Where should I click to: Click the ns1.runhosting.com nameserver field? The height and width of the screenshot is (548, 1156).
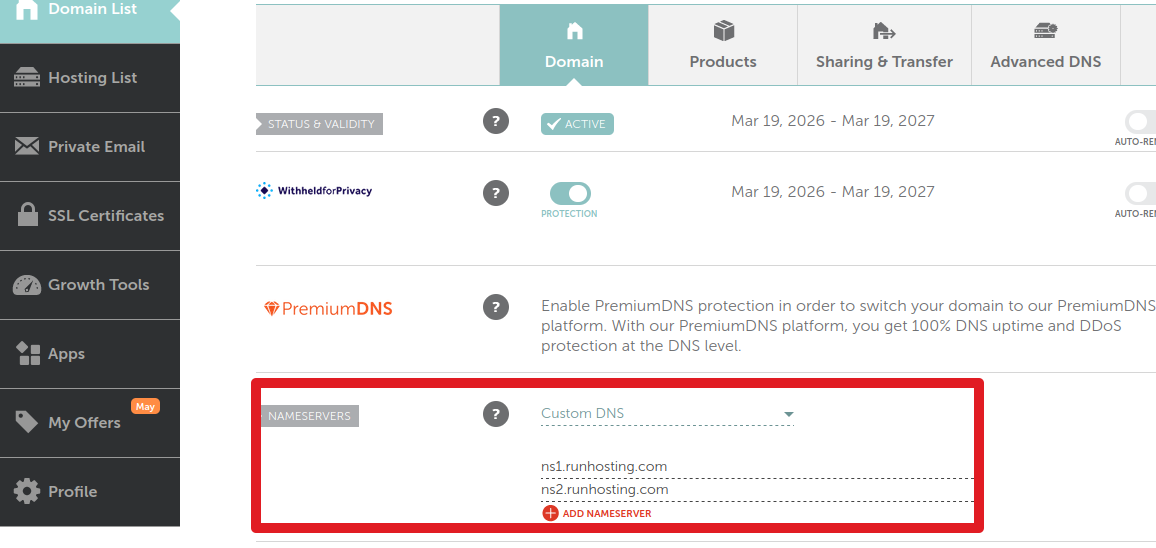click(757, 467)
